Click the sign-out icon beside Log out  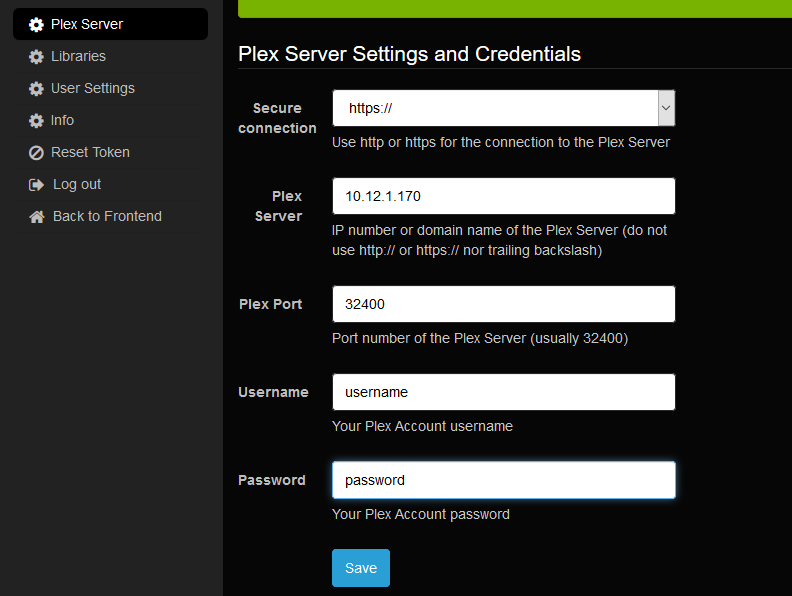(36, 185)
